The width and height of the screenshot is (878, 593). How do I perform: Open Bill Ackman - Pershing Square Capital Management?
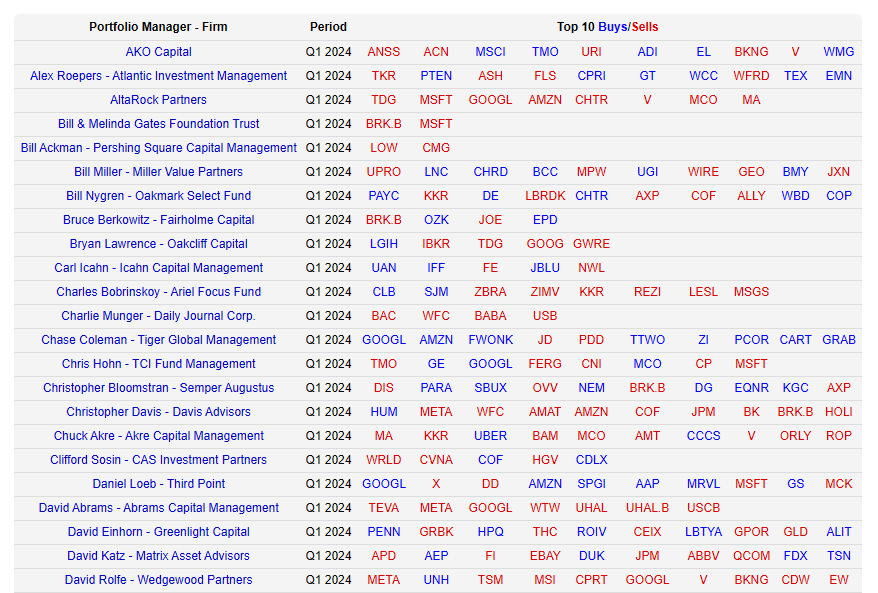158,148
